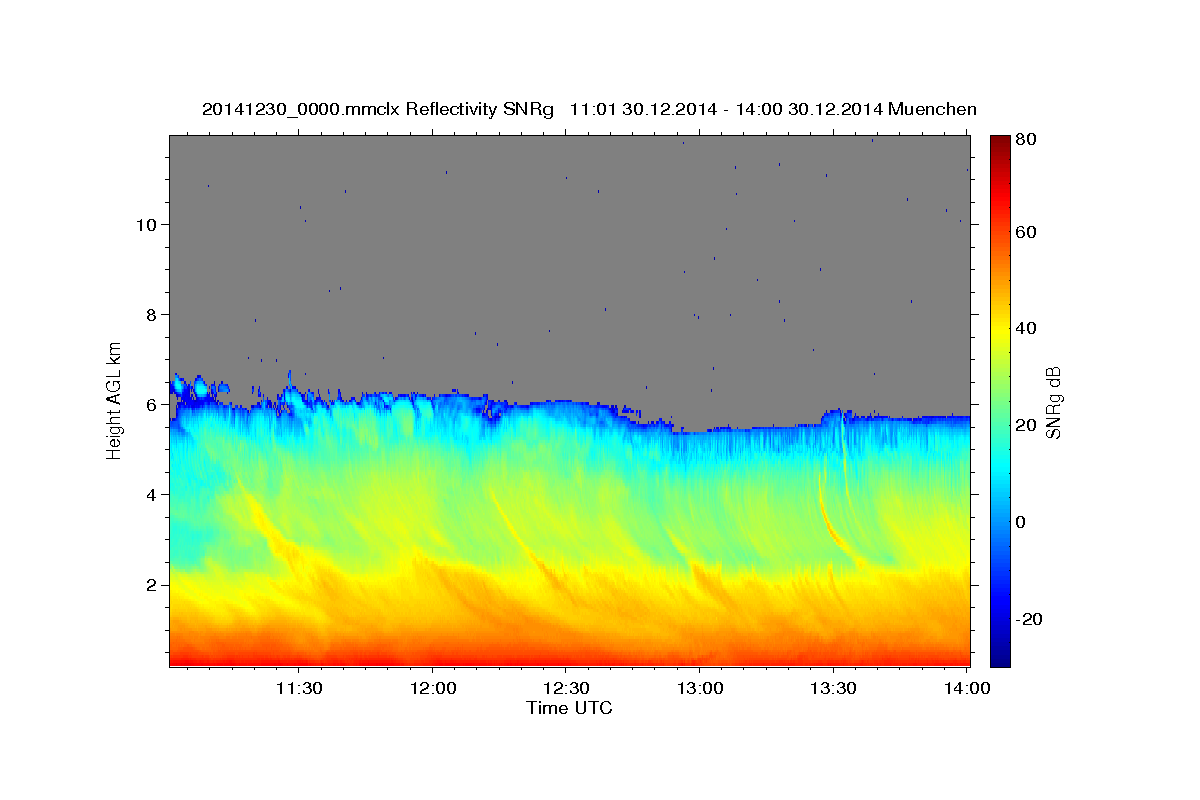Click the 'Time UTC' axis label
The height and width of the screenshot is (800, 1200).
pos(569,709)
